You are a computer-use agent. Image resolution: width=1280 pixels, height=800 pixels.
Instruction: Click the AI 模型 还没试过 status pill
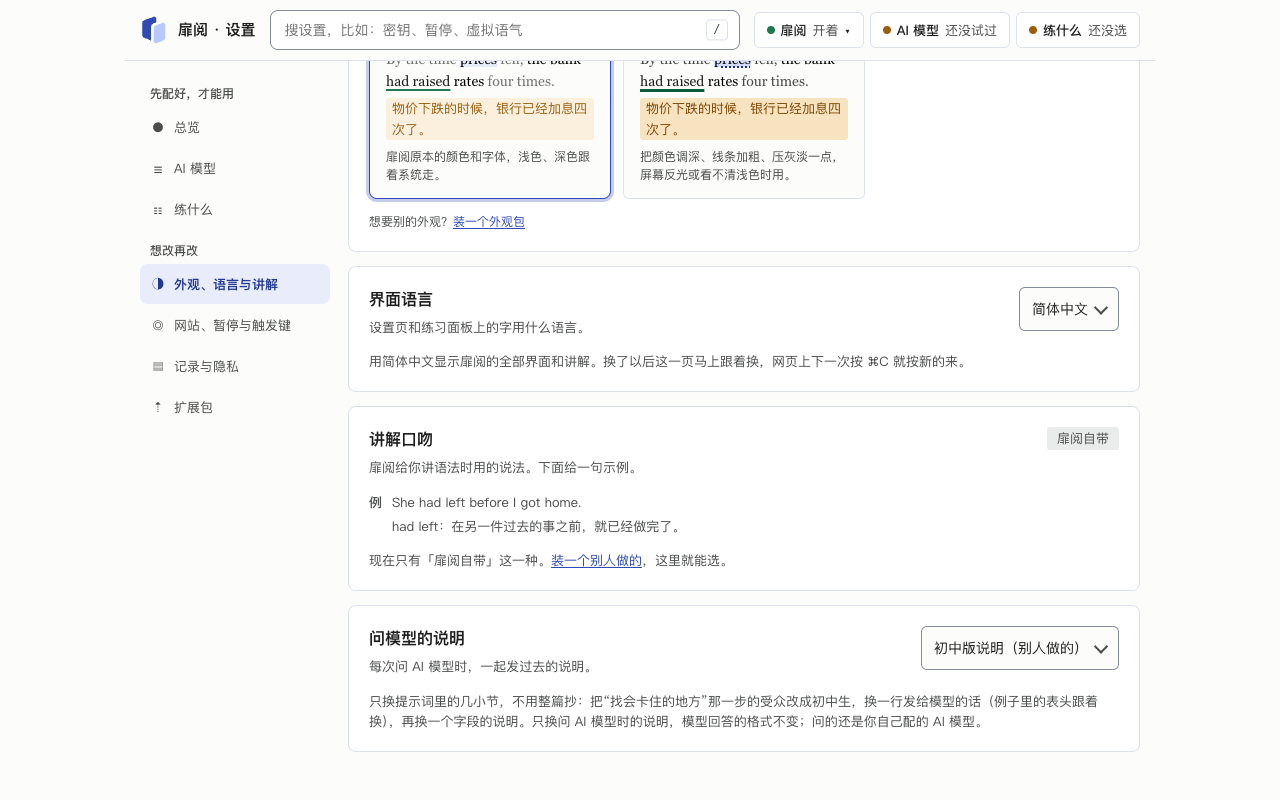pos(940,30)
